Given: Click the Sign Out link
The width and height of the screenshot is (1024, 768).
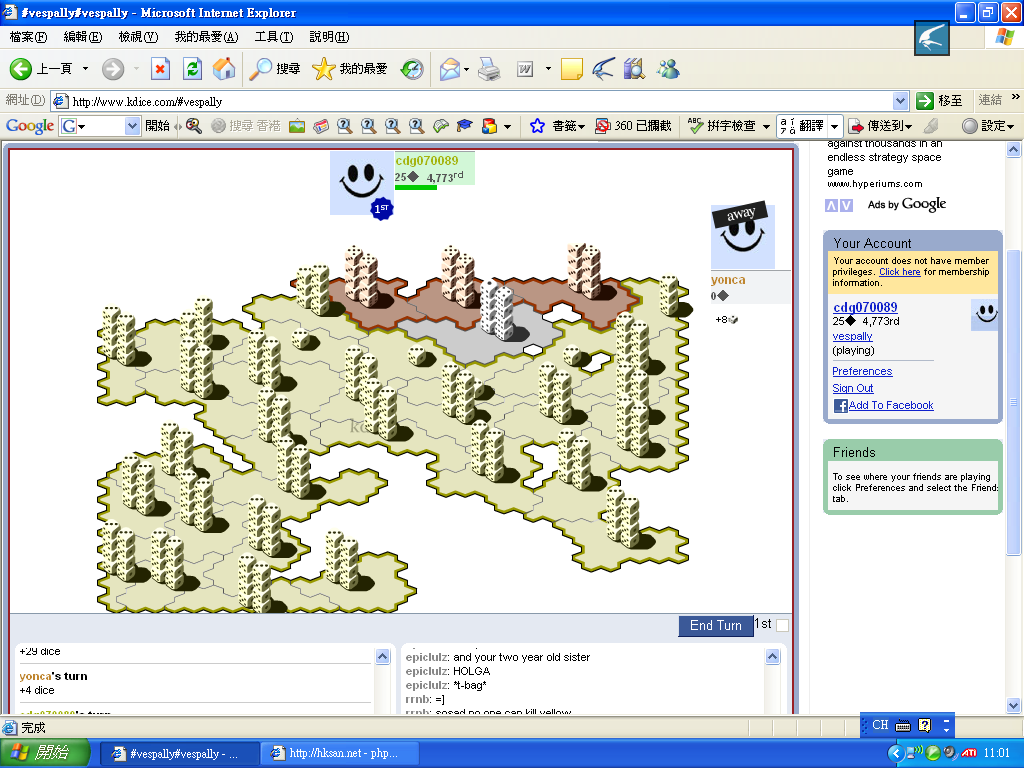Looking at the screenshot, I should (x=852, y=388).
